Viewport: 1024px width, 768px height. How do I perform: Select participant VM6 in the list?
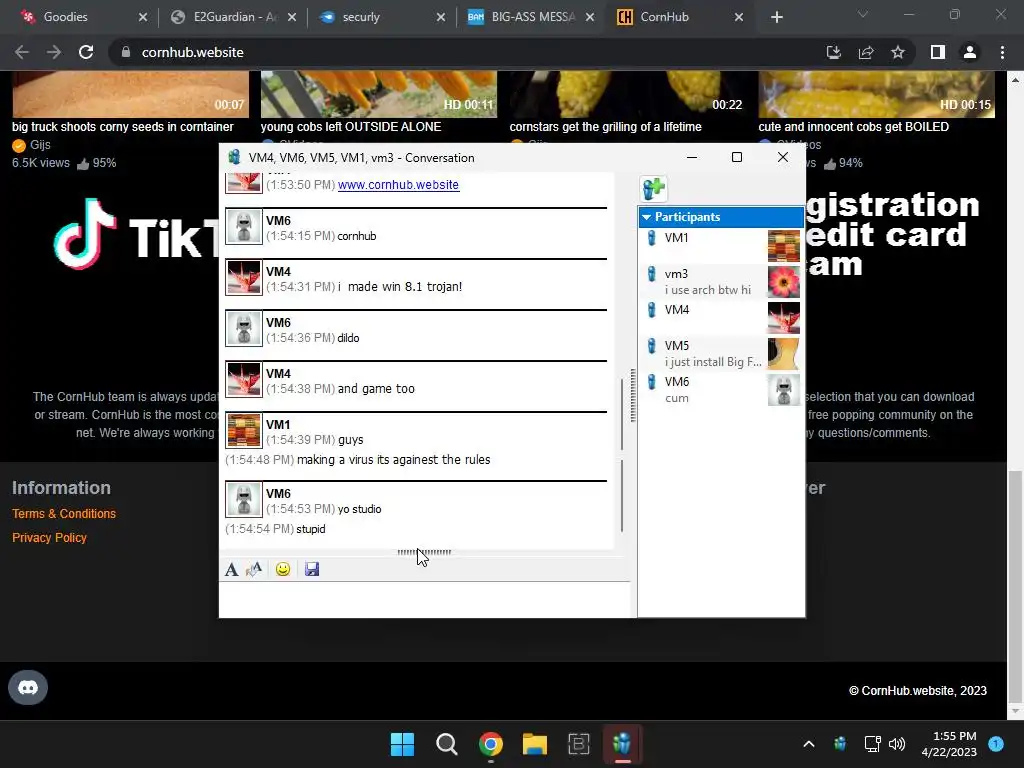tap(721, 389)
